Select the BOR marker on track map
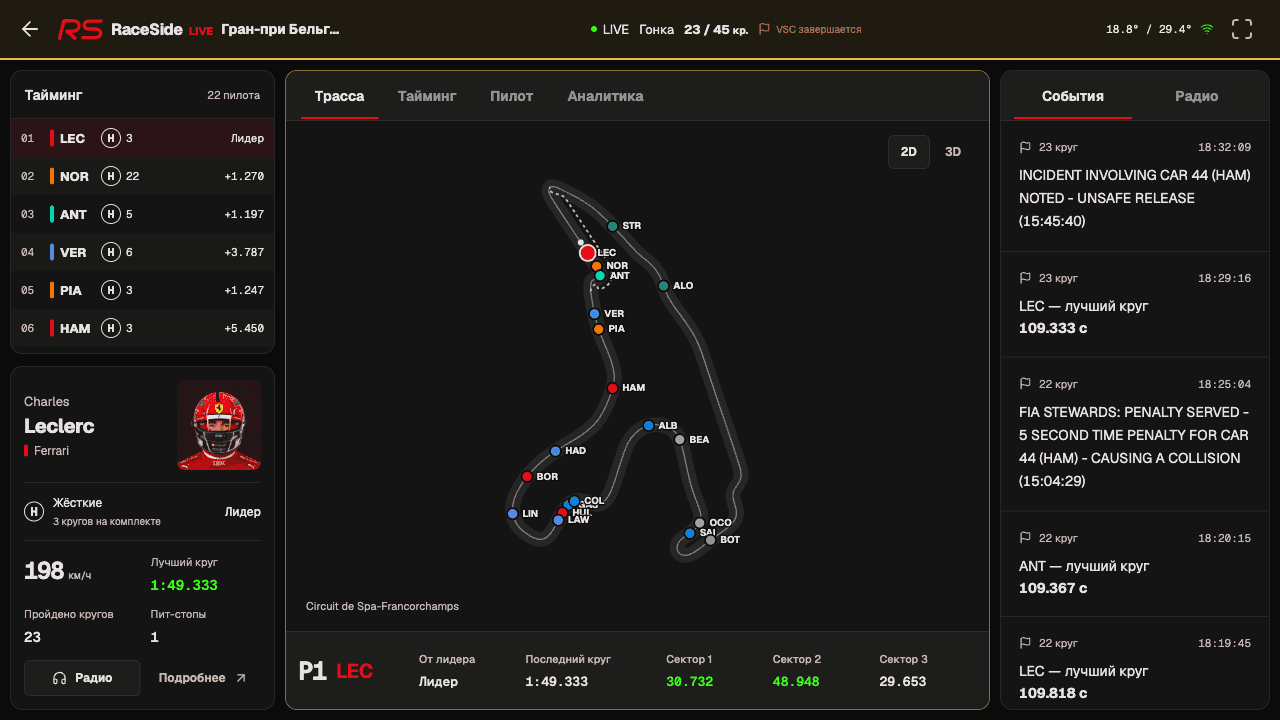The width and height of the screenshot is (1280, 720). point(527,477)
